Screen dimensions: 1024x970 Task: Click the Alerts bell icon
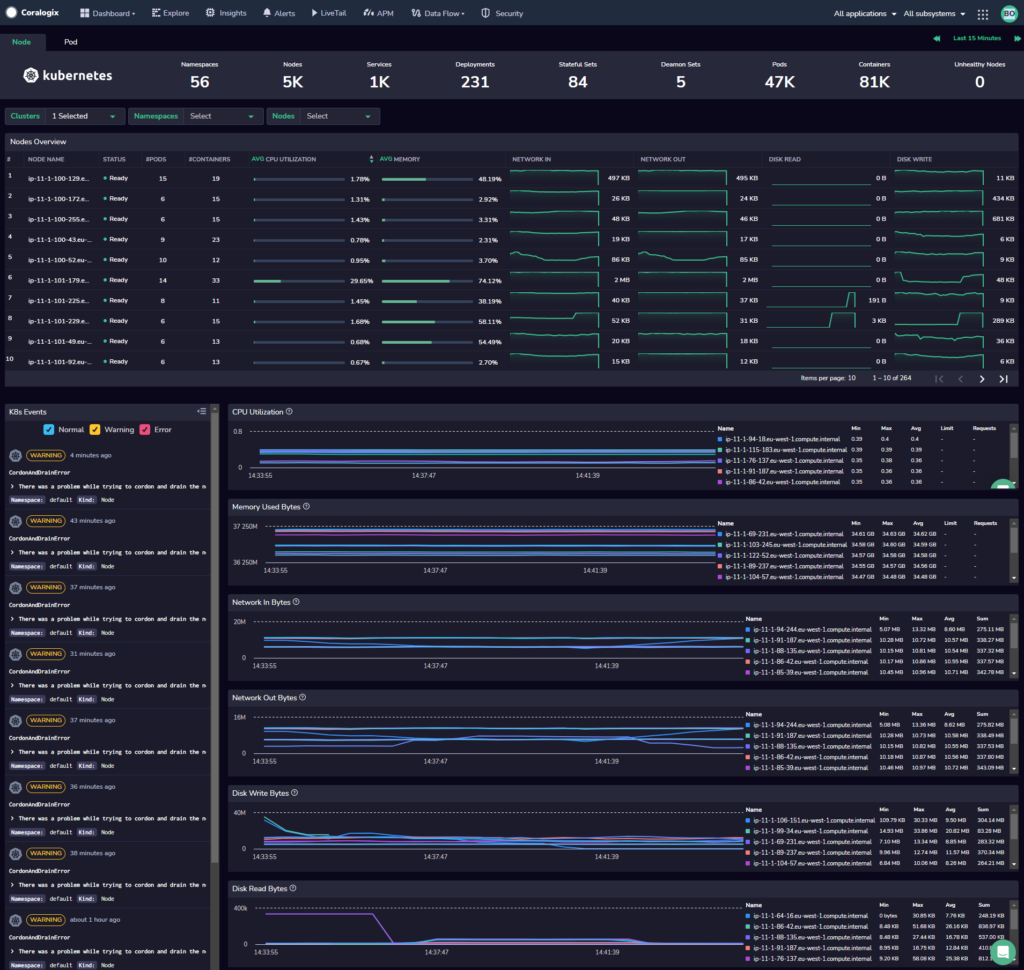point(267,13)
